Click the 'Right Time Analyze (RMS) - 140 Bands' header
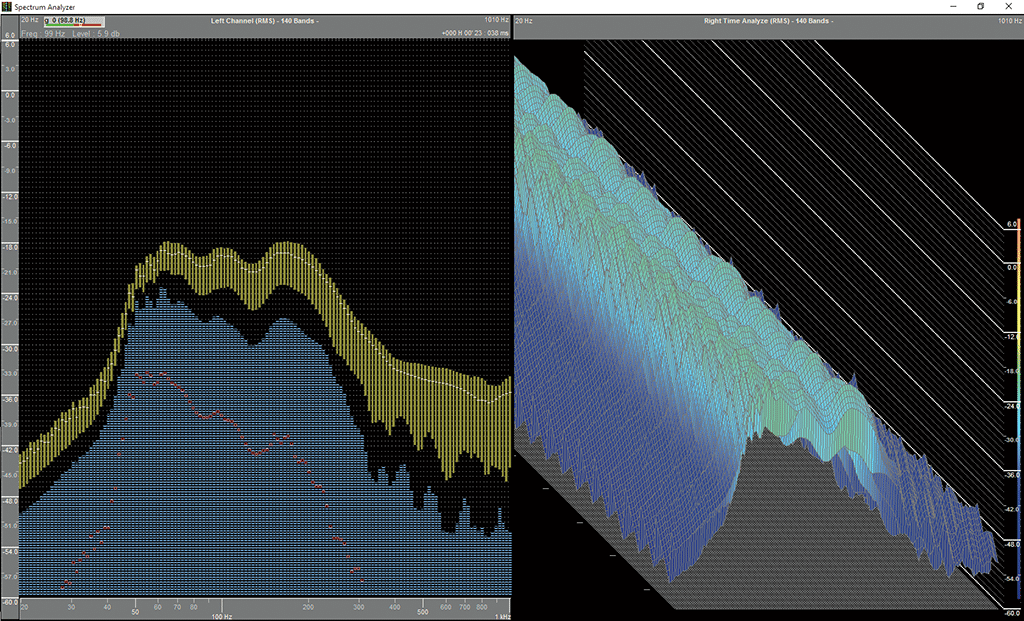Image resolution: width=1024 pixels, height=621 pixels. [x=769, y=20]
